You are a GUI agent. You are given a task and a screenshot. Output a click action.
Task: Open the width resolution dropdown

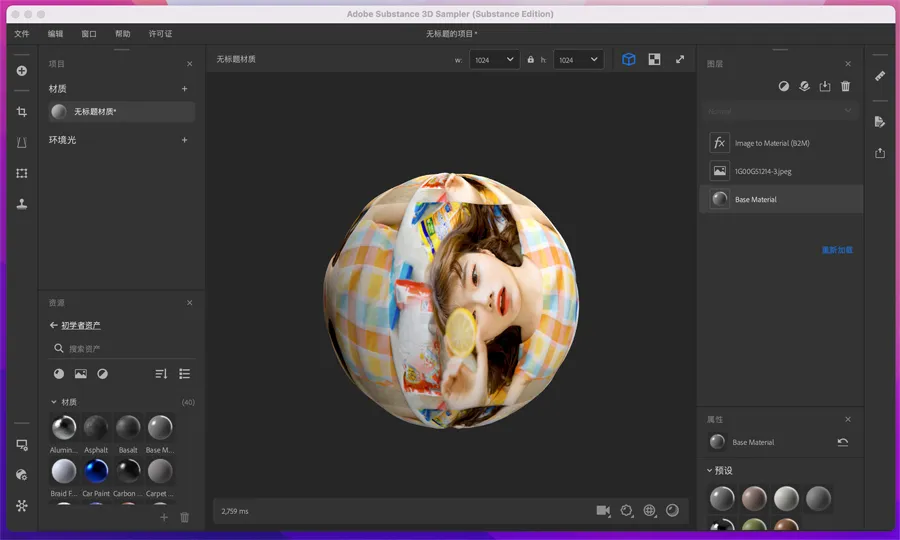click(494, 60)
